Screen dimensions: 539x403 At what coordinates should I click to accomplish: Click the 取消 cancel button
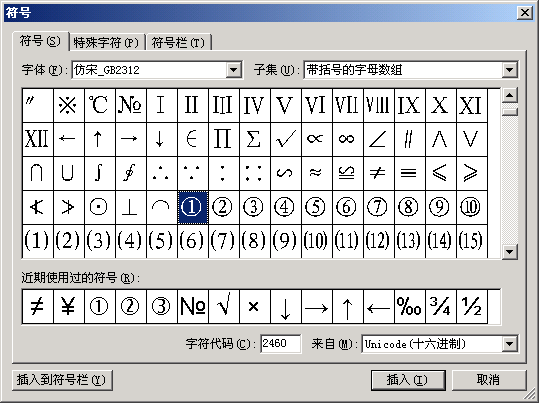tap(488, 380)
